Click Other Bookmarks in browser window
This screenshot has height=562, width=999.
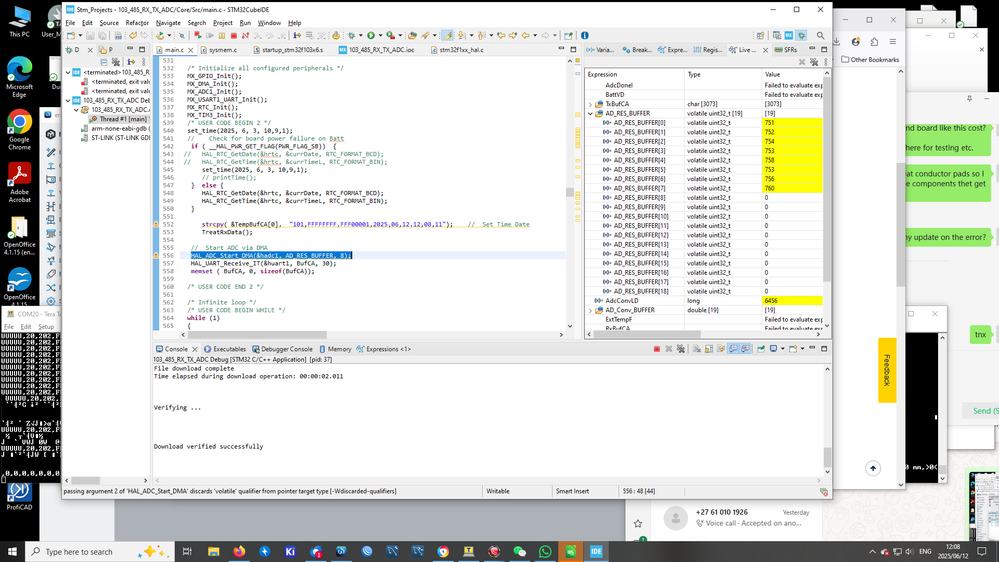point(870,59)
